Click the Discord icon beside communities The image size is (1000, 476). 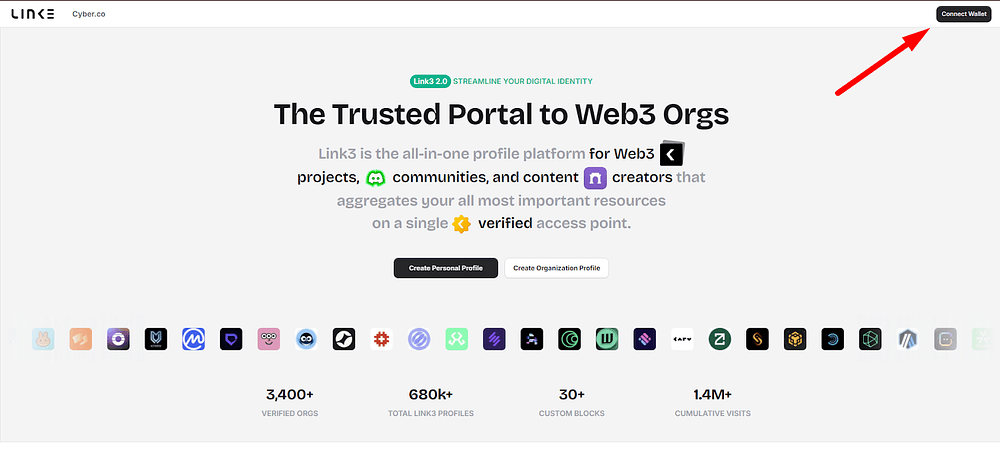click(376, 178)
